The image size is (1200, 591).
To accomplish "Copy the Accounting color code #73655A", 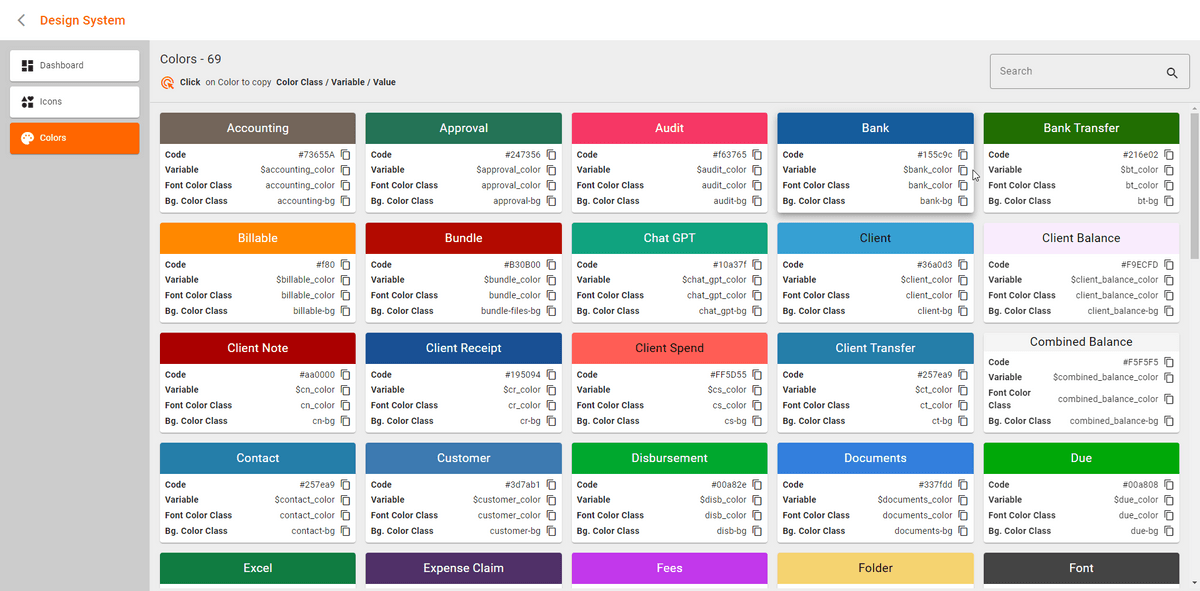I will pos(345,155).
